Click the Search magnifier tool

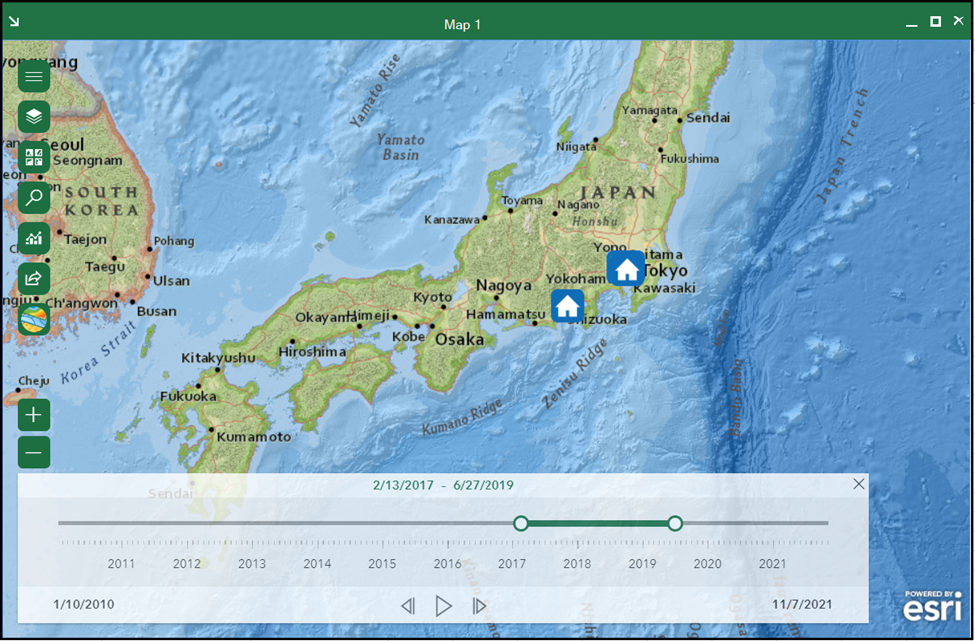pyautogui.click(x=34, y=198)
